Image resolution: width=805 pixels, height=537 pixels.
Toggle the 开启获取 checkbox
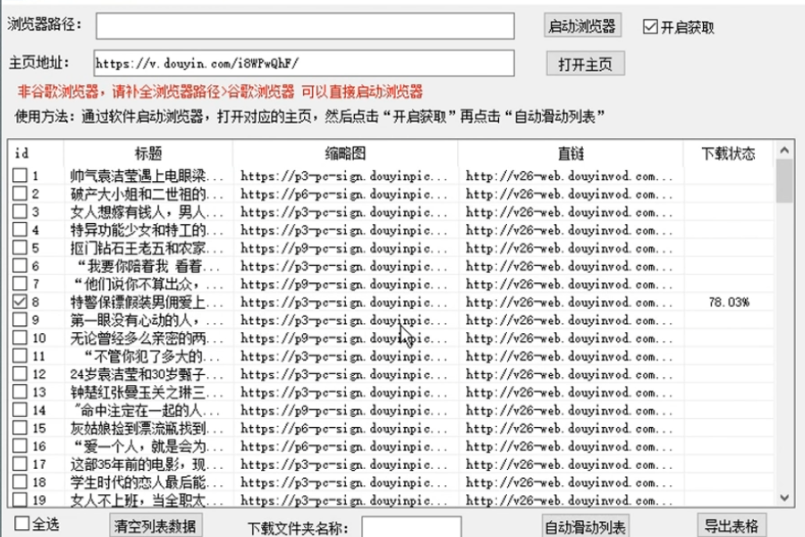[649, 27]
